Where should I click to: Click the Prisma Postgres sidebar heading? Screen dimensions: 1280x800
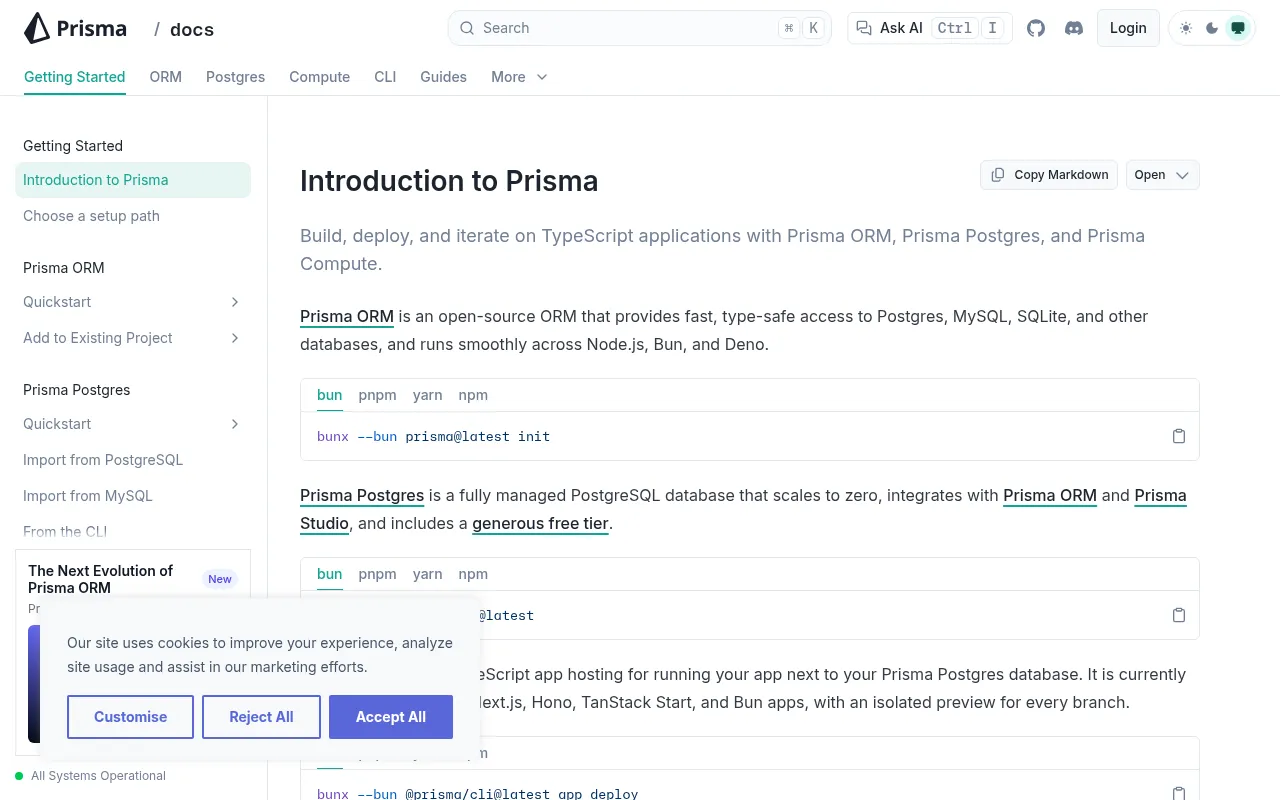pyautogui.click(x=77, y=390)
